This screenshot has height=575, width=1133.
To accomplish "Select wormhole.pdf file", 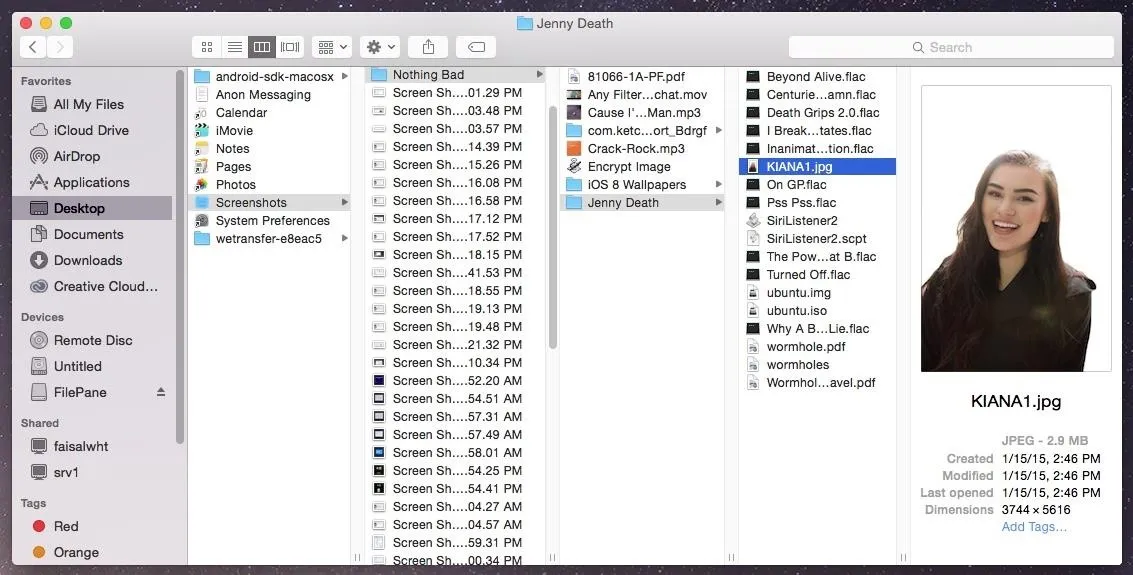I will (817, 347).
